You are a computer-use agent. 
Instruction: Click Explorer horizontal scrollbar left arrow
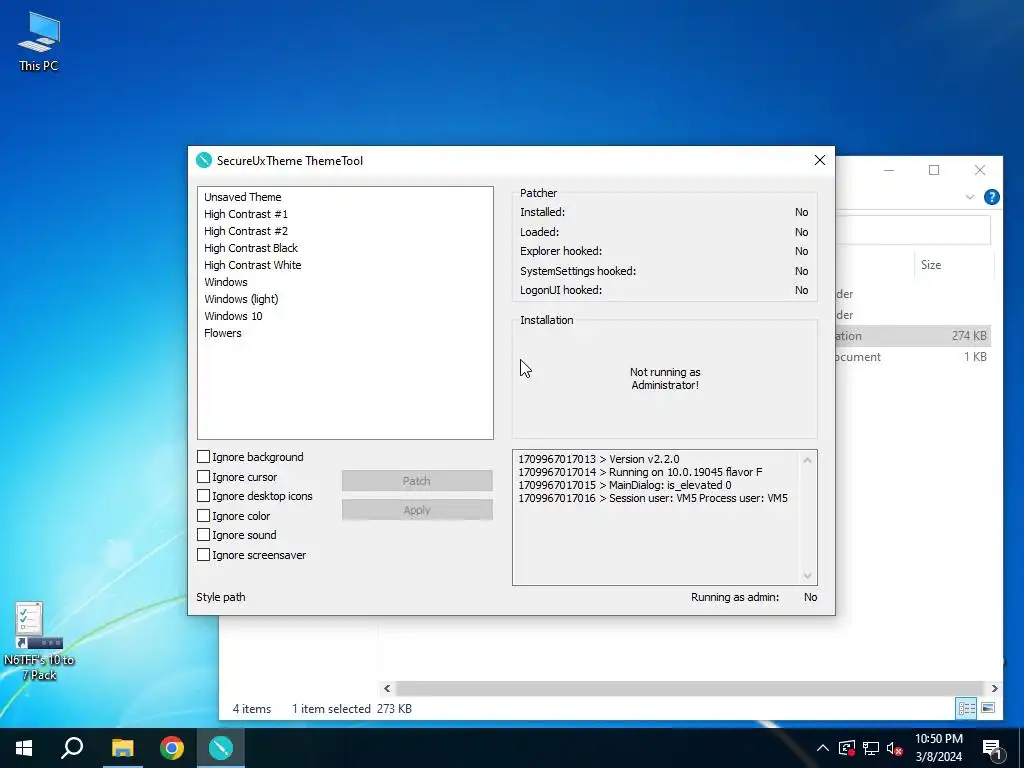pyautogui.click(x=387, y=688)
